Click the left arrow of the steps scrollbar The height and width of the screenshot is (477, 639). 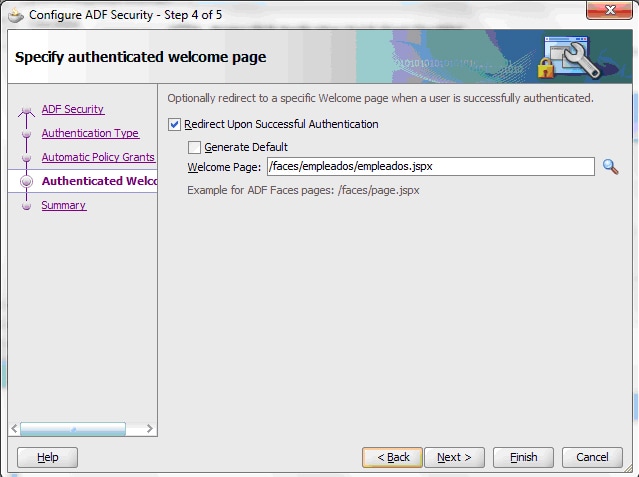point(14,428)
